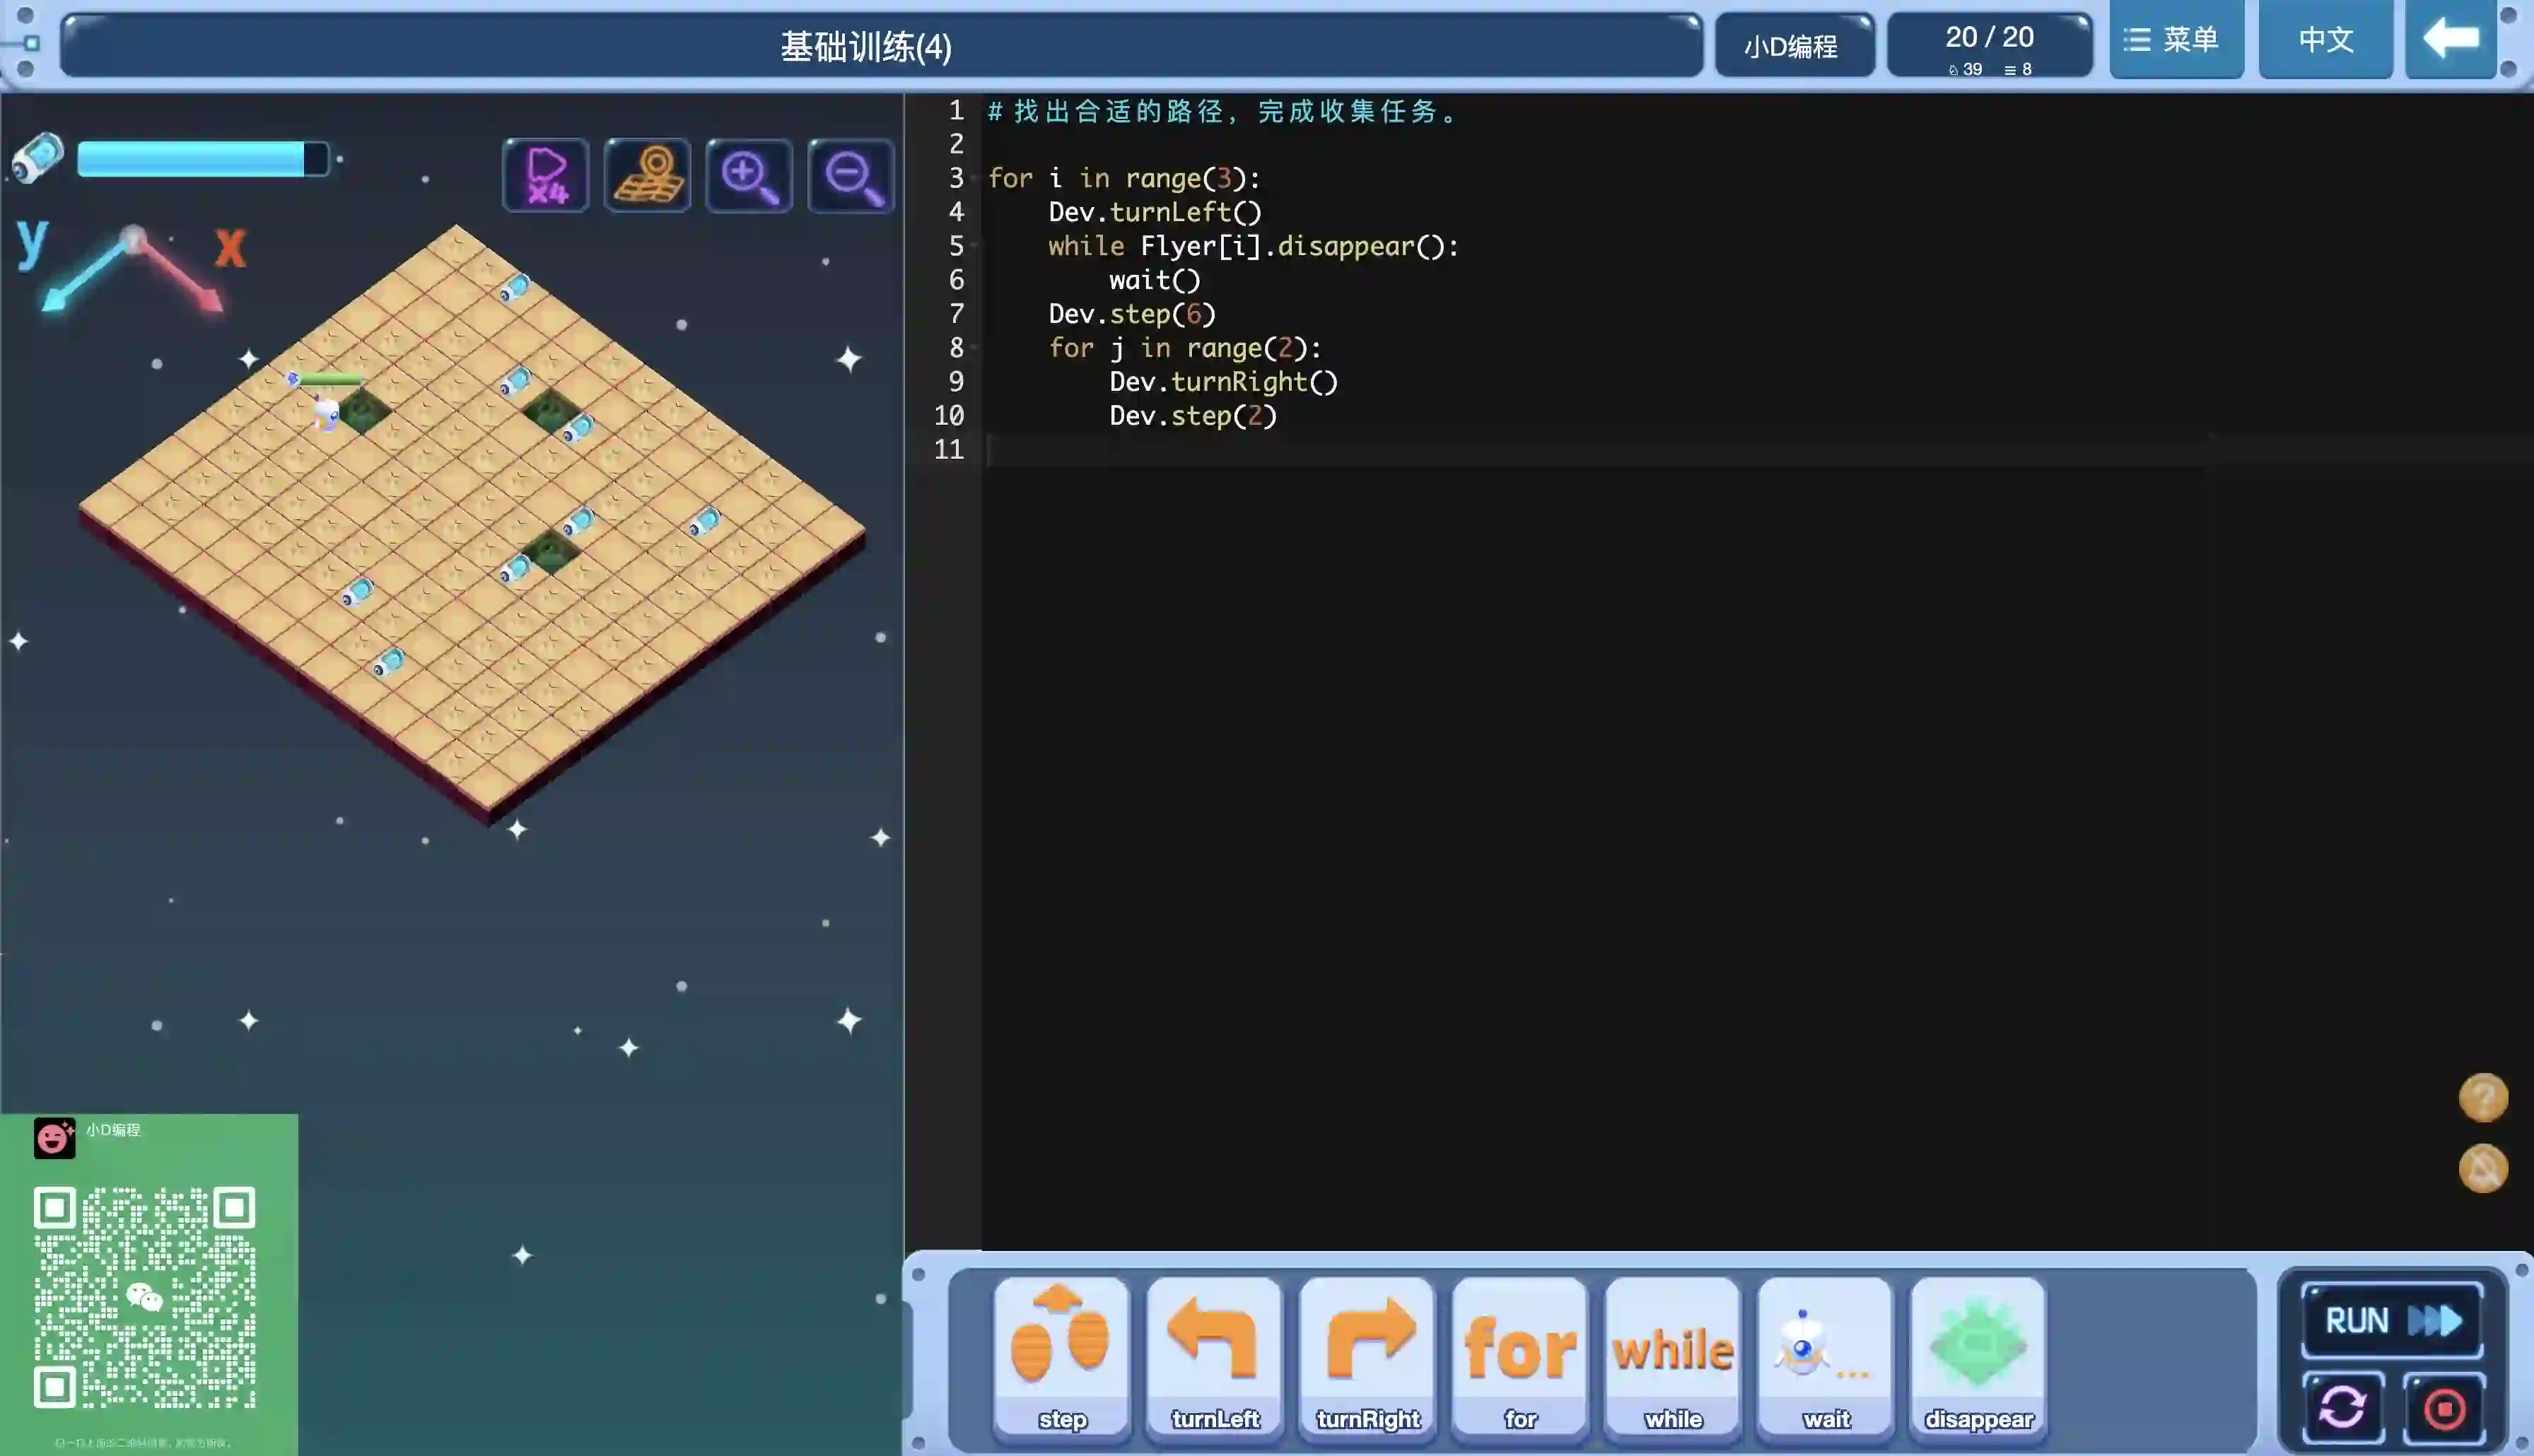Insert the turnRight command block

[1367, 1354]
